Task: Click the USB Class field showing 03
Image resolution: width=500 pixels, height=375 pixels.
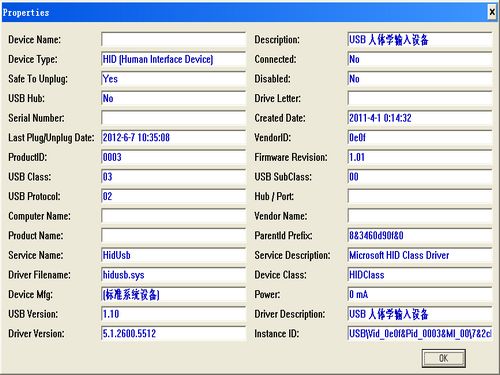Action: (x=173, y=177)
